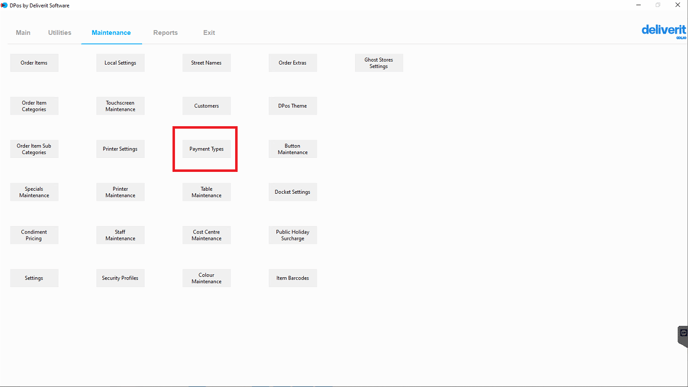The image size is (688, 387).
Task: Open Item Barcodes
Action: pyautogui.click(x=293, y=278)
